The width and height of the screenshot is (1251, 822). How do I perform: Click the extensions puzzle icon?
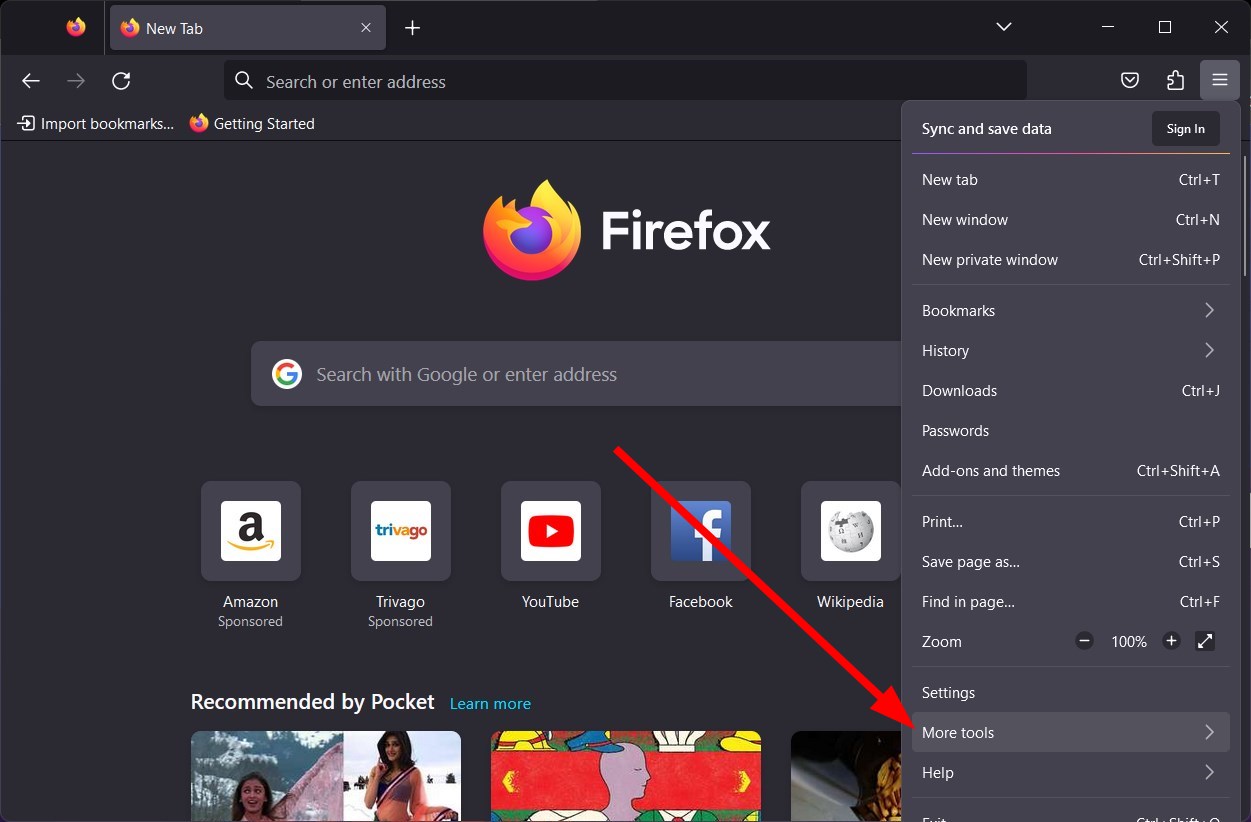(1175, 80)
